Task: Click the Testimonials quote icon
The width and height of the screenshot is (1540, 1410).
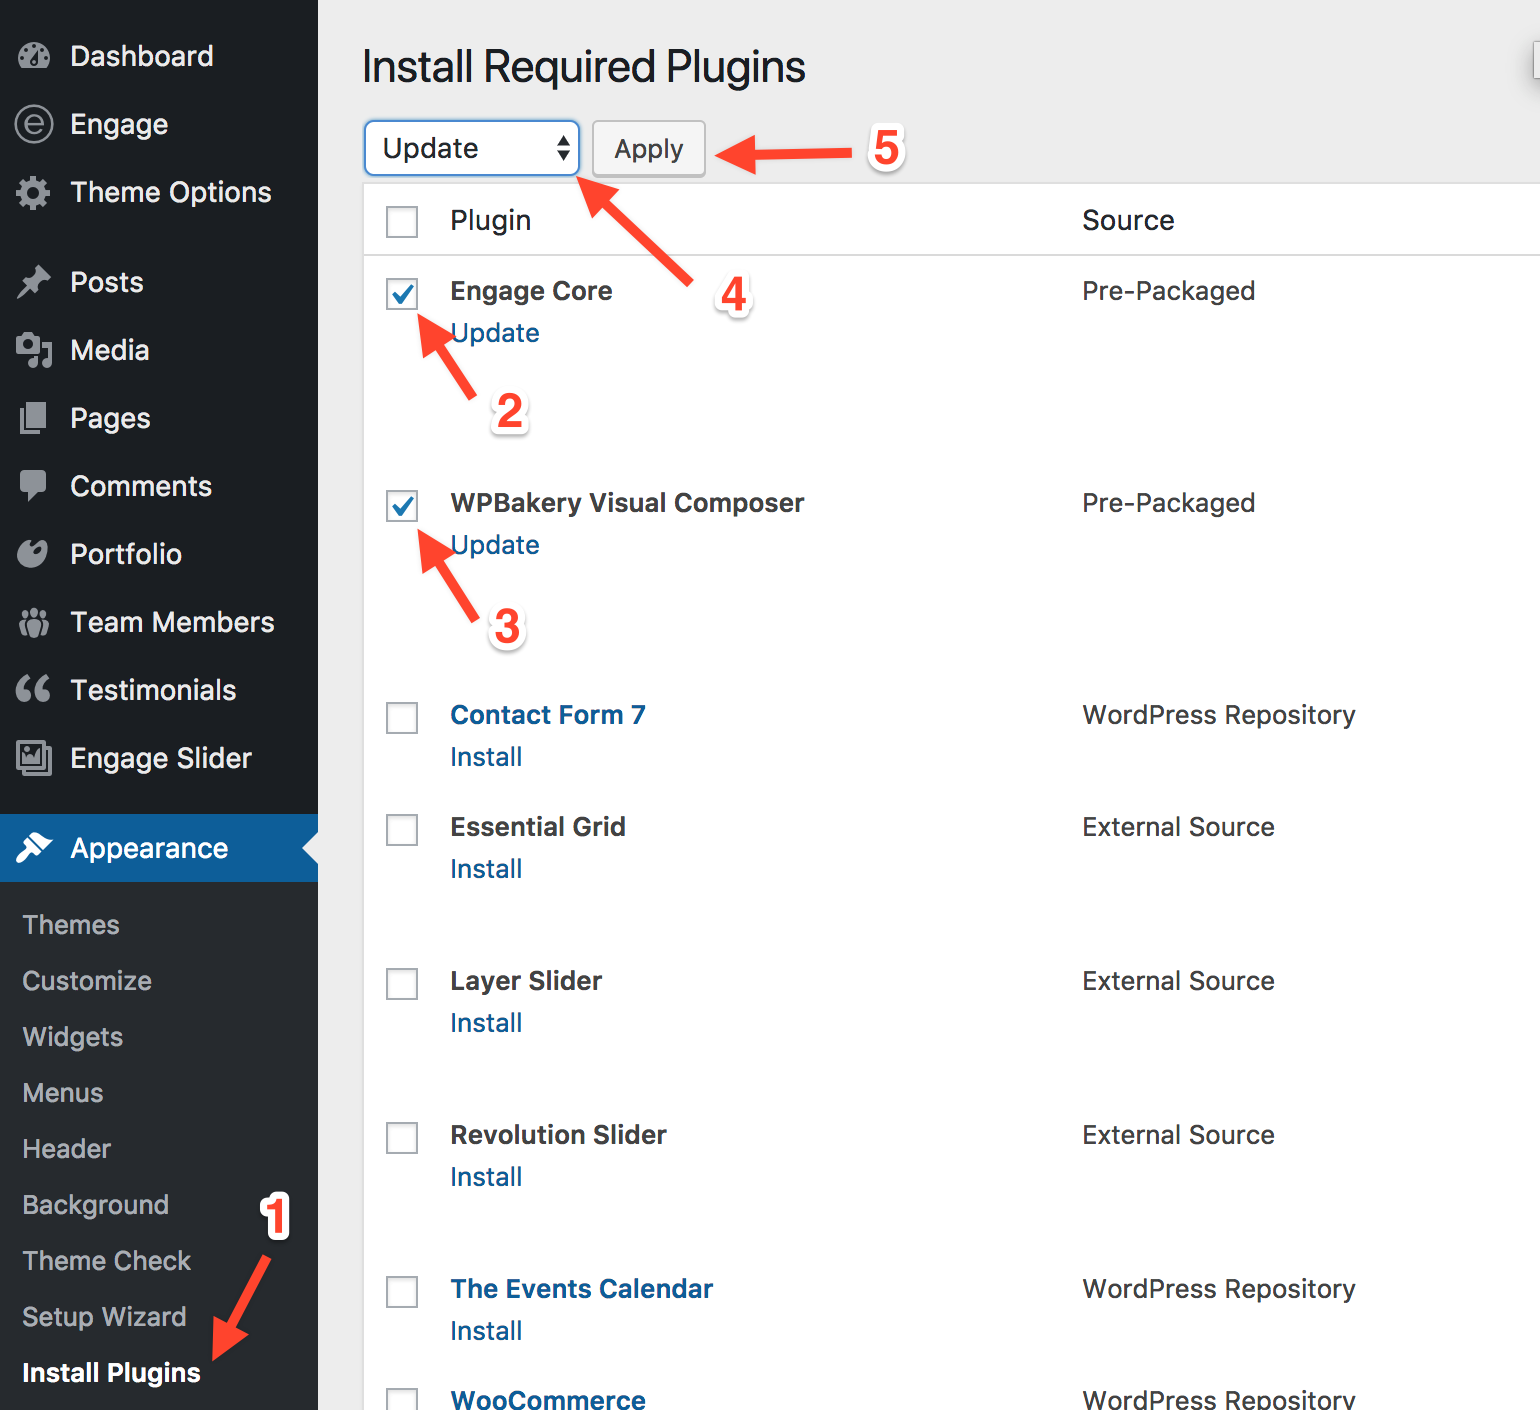Action: click(x=33, y=689)
